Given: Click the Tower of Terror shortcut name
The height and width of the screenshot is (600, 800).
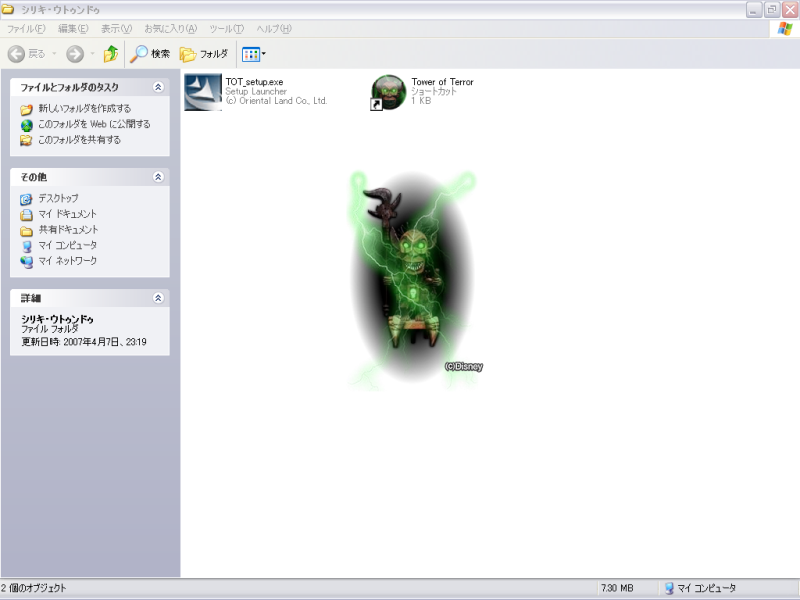Looking at the screenshot, I should 442,82.
